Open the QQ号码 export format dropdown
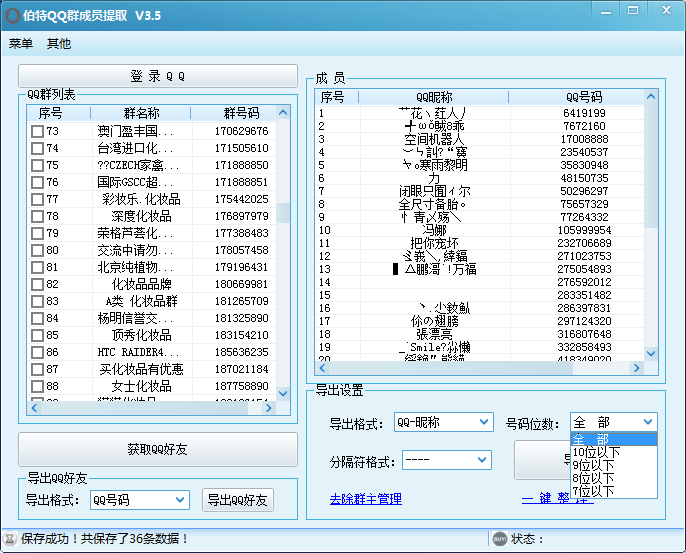This screenshot has height=553, width=686. [139, 499]
